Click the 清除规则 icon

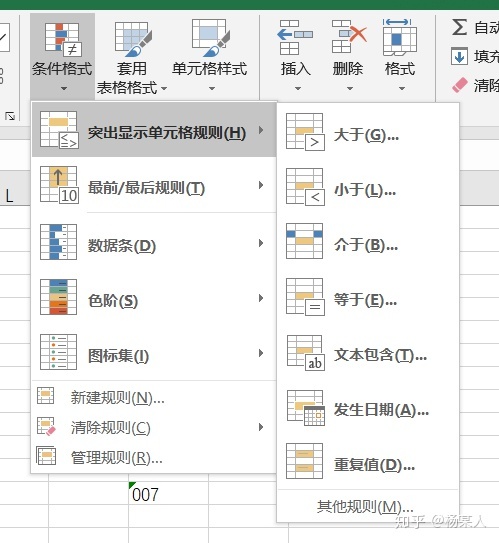click(46, 426)
